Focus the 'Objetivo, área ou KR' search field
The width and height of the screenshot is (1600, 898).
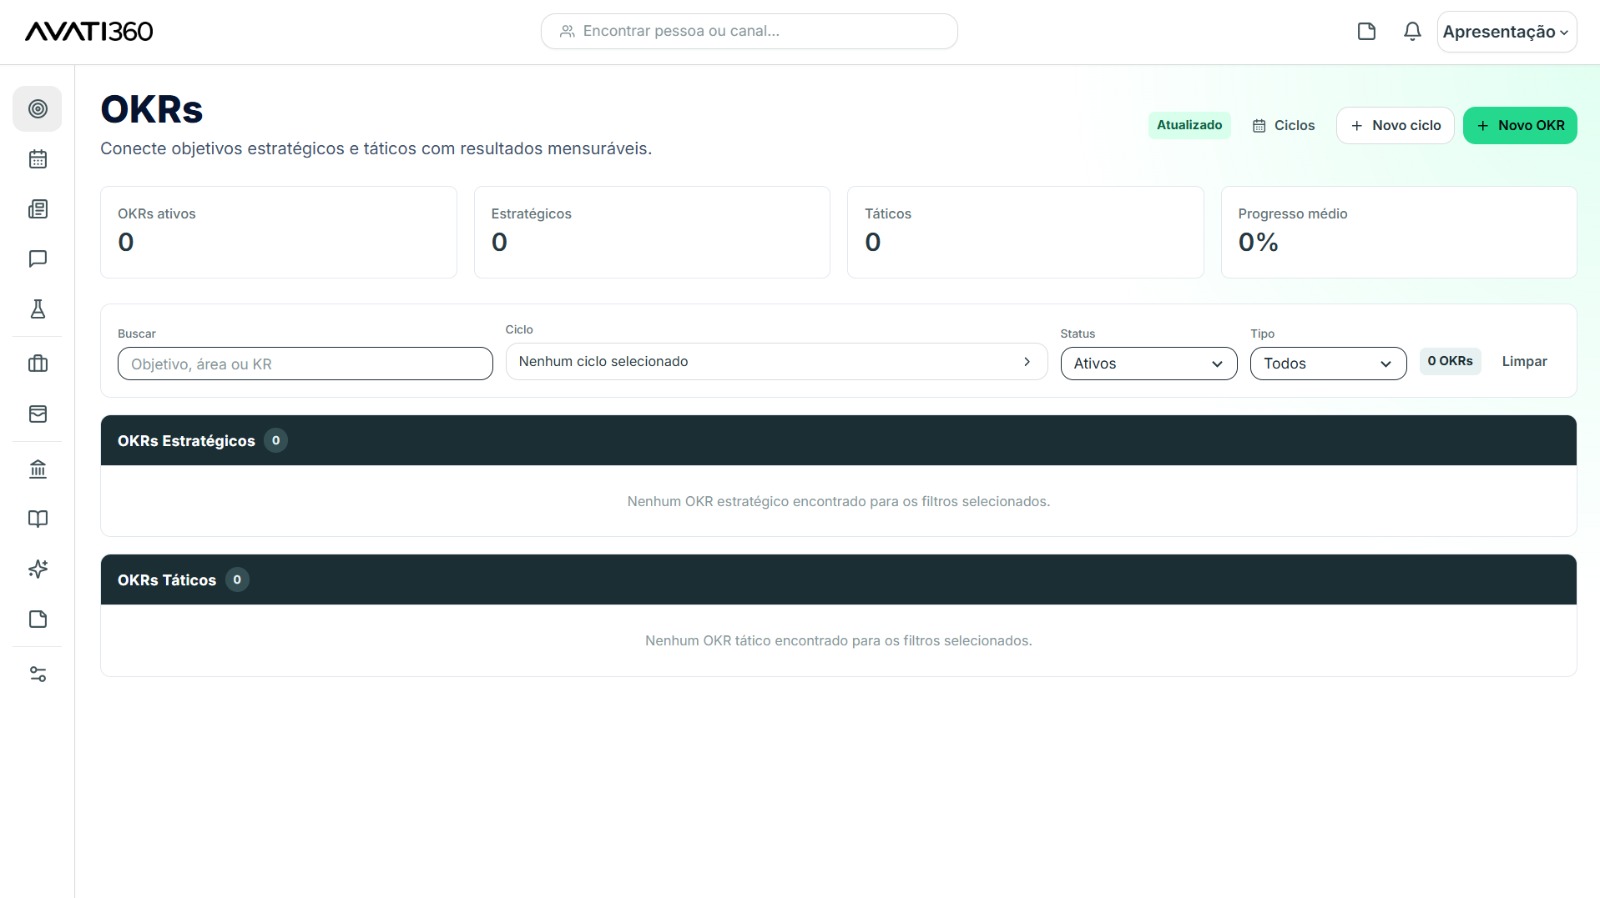305,363
